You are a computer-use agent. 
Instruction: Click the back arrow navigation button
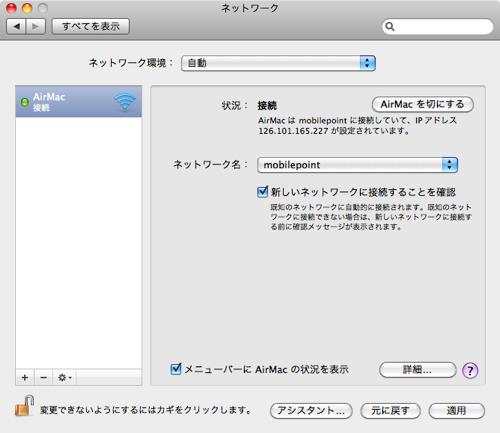coord(16,26)
